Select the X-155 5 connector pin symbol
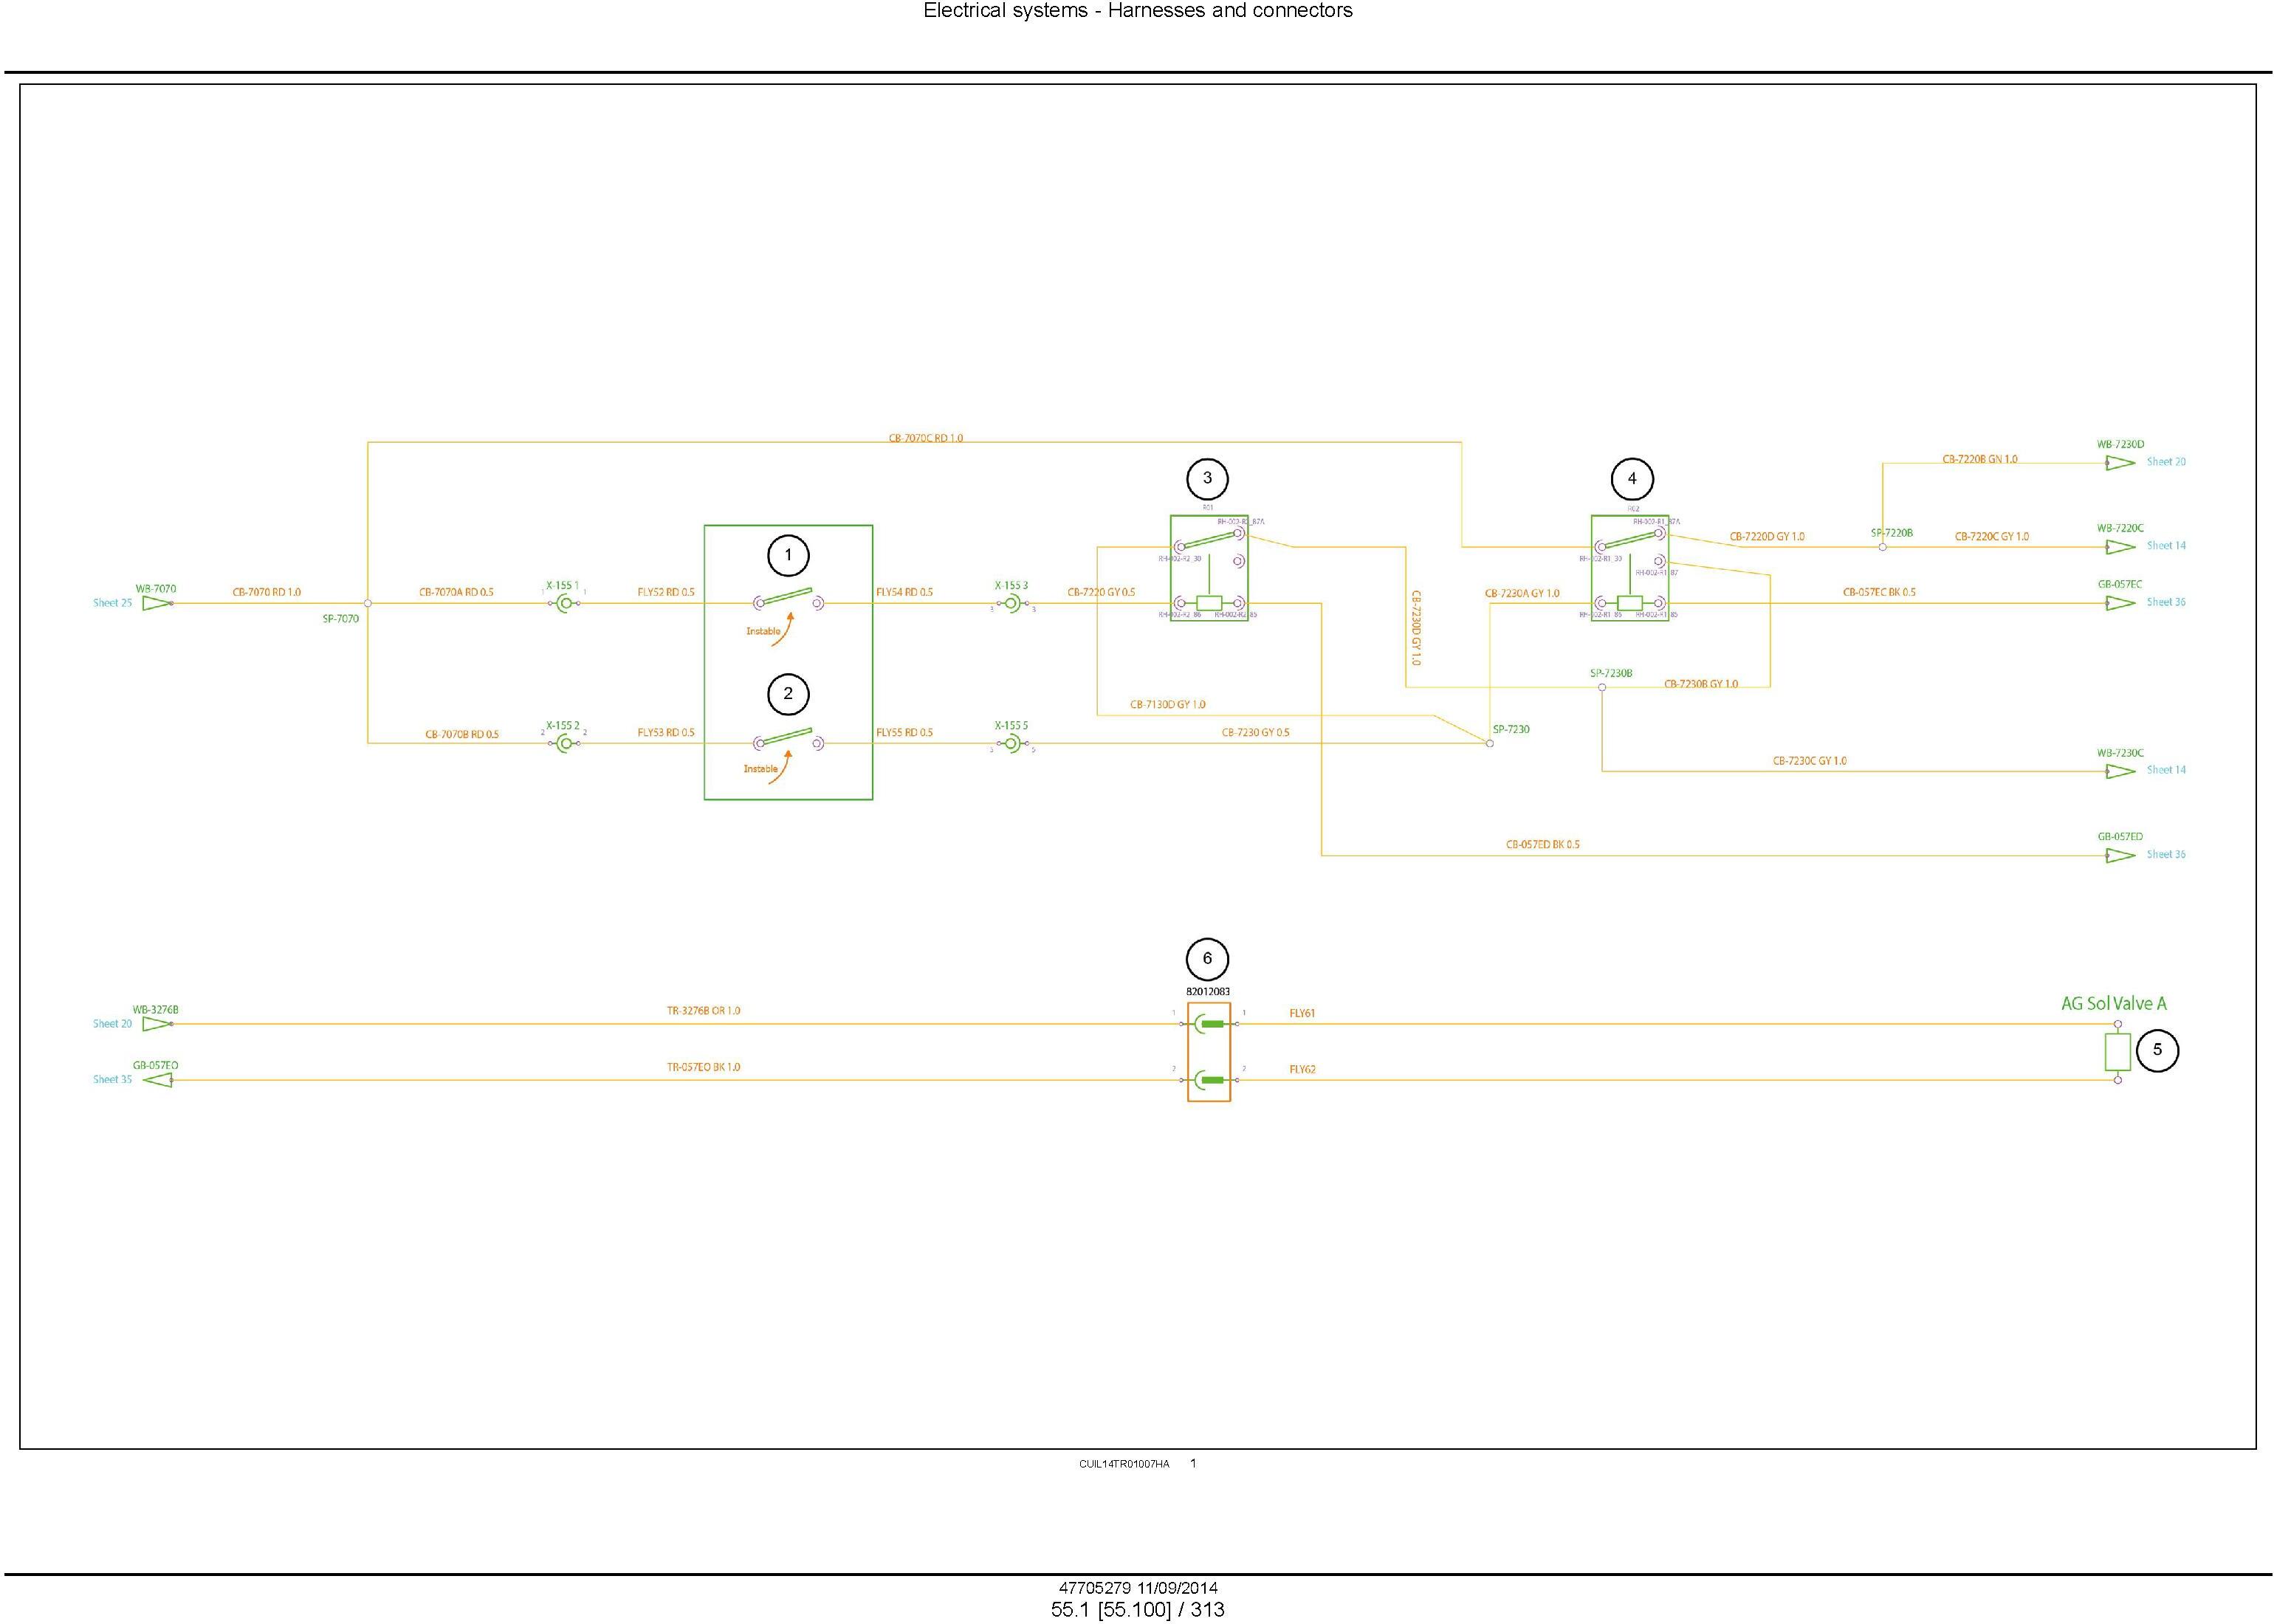This screenshot has width=2274, height=1624. pyautogui.click(x=1012, y=743)
